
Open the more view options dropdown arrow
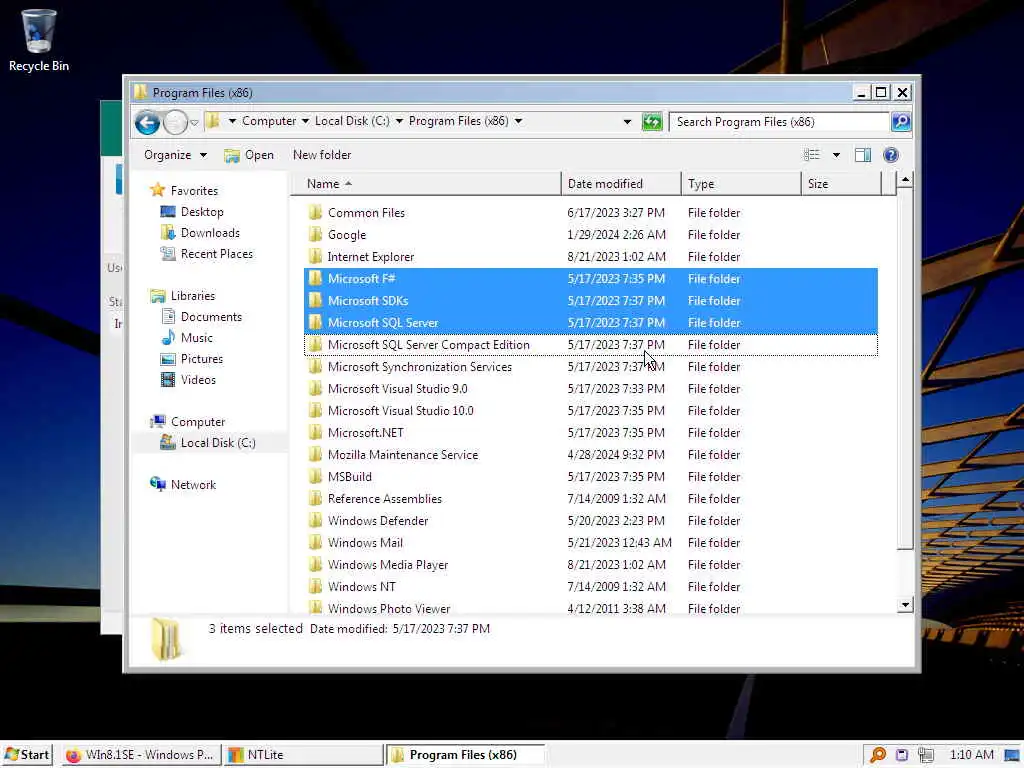pos(836,155)
